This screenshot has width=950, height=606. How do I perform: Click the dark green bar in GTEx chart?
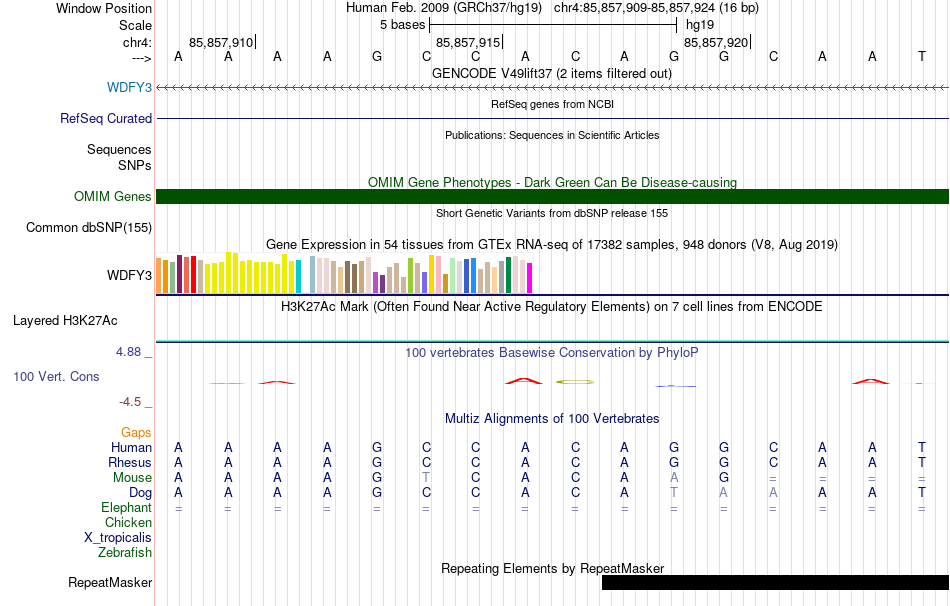click(508, 275)
